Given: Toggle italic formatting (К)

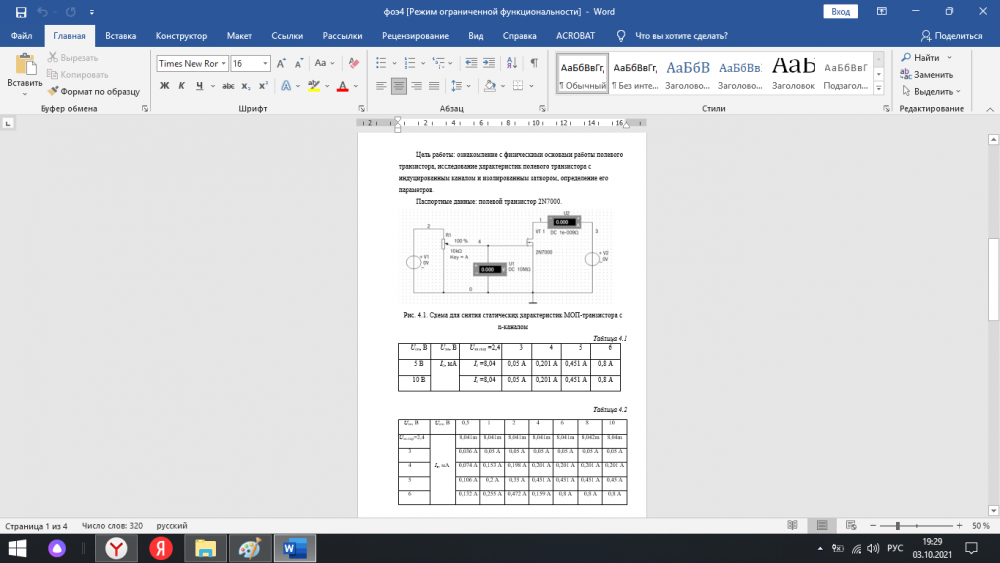Looking at the screenshot, I should 183,86.
